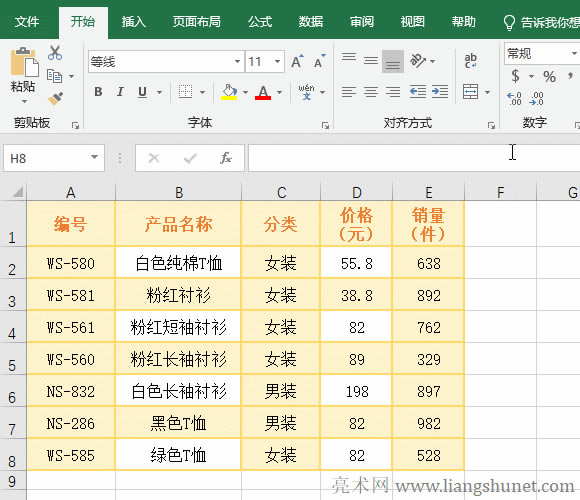This screenshot has width=580, height=500.
Task: Switch to 公式 tab
Action: [260, 22]
